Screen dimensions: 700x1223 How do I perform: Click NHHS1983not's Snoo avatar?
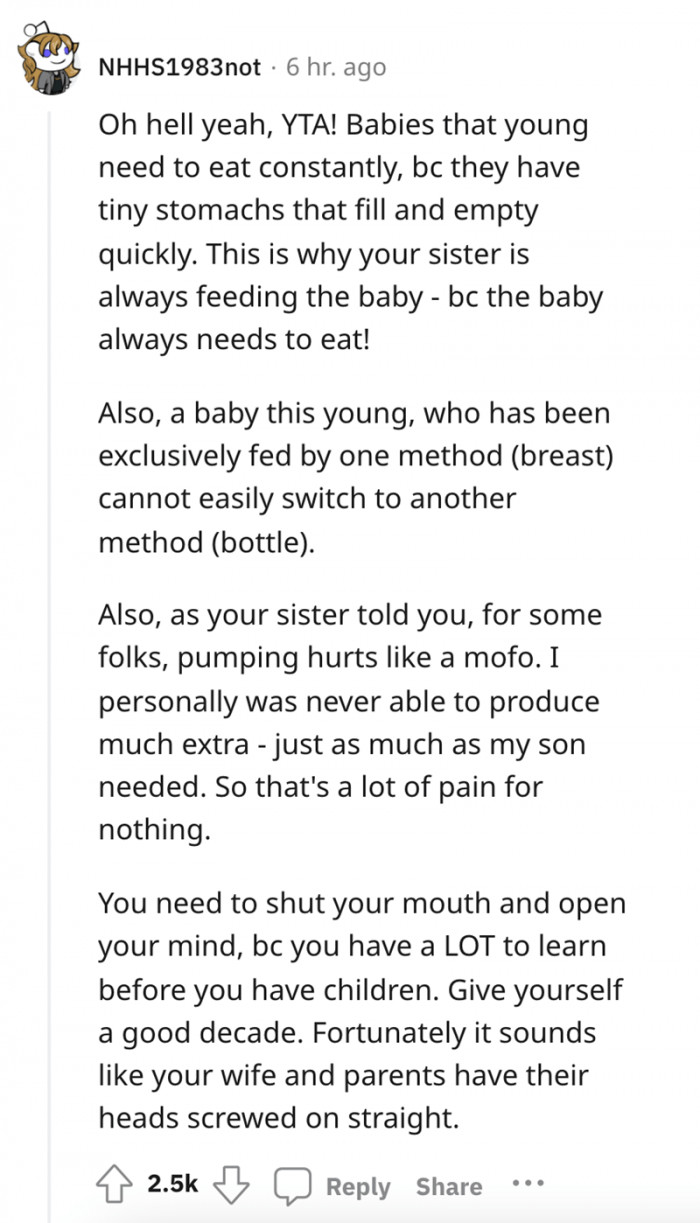[x=48, y=62]
